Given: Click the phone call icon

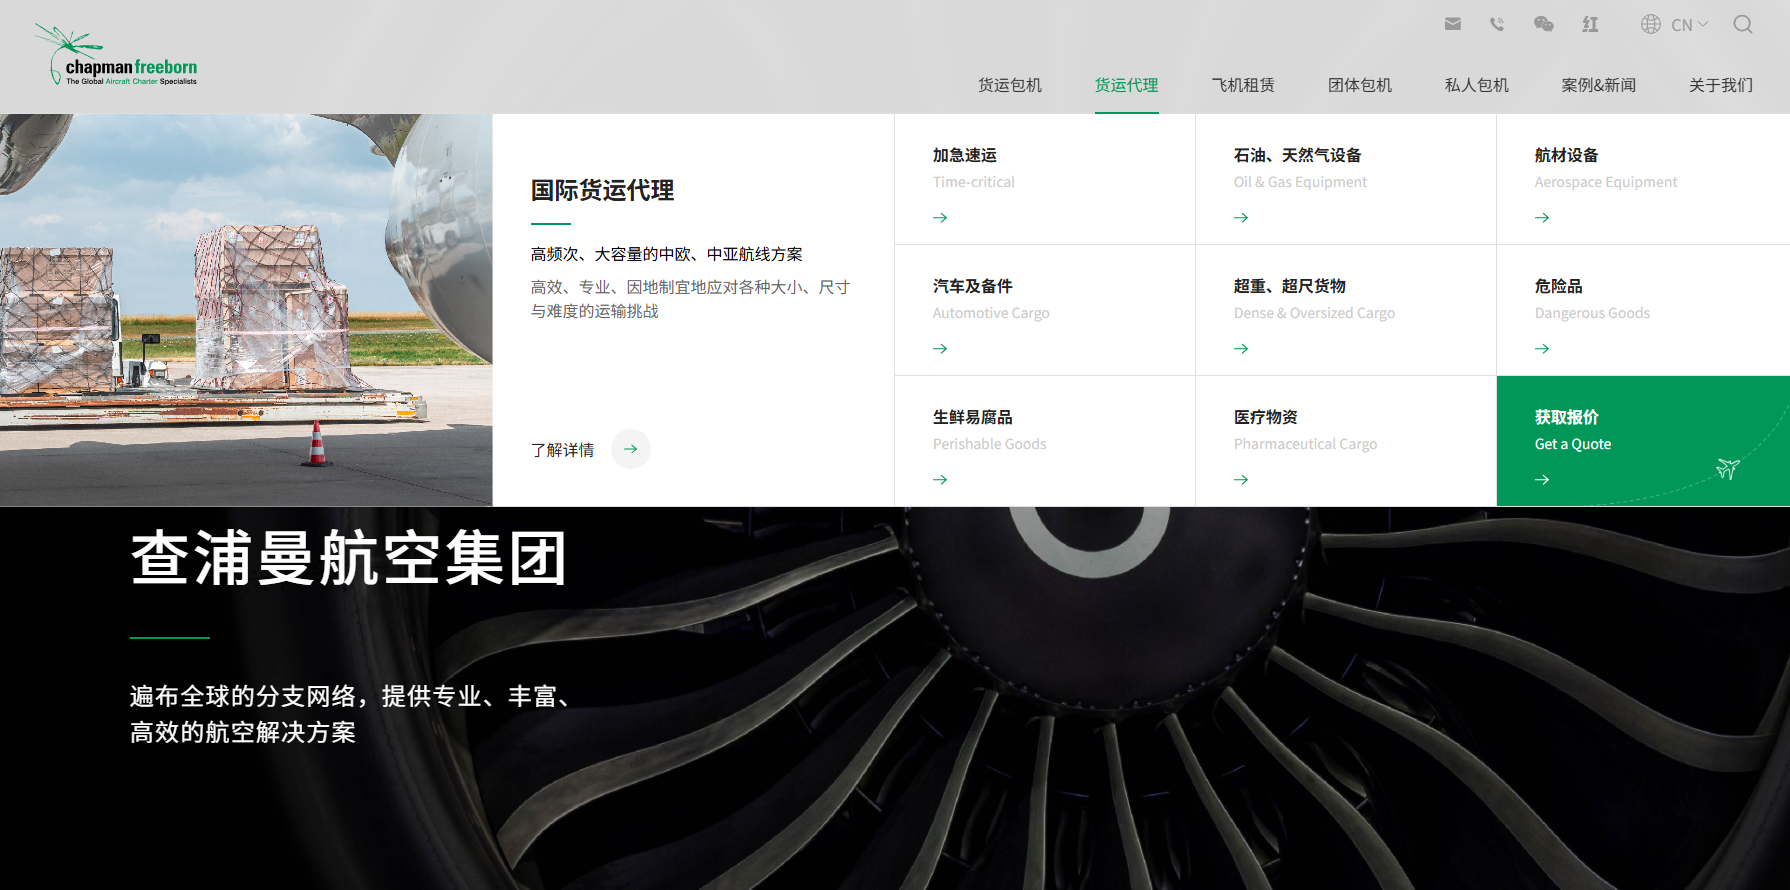Looking at the screenshot, I should [1497, 24].
